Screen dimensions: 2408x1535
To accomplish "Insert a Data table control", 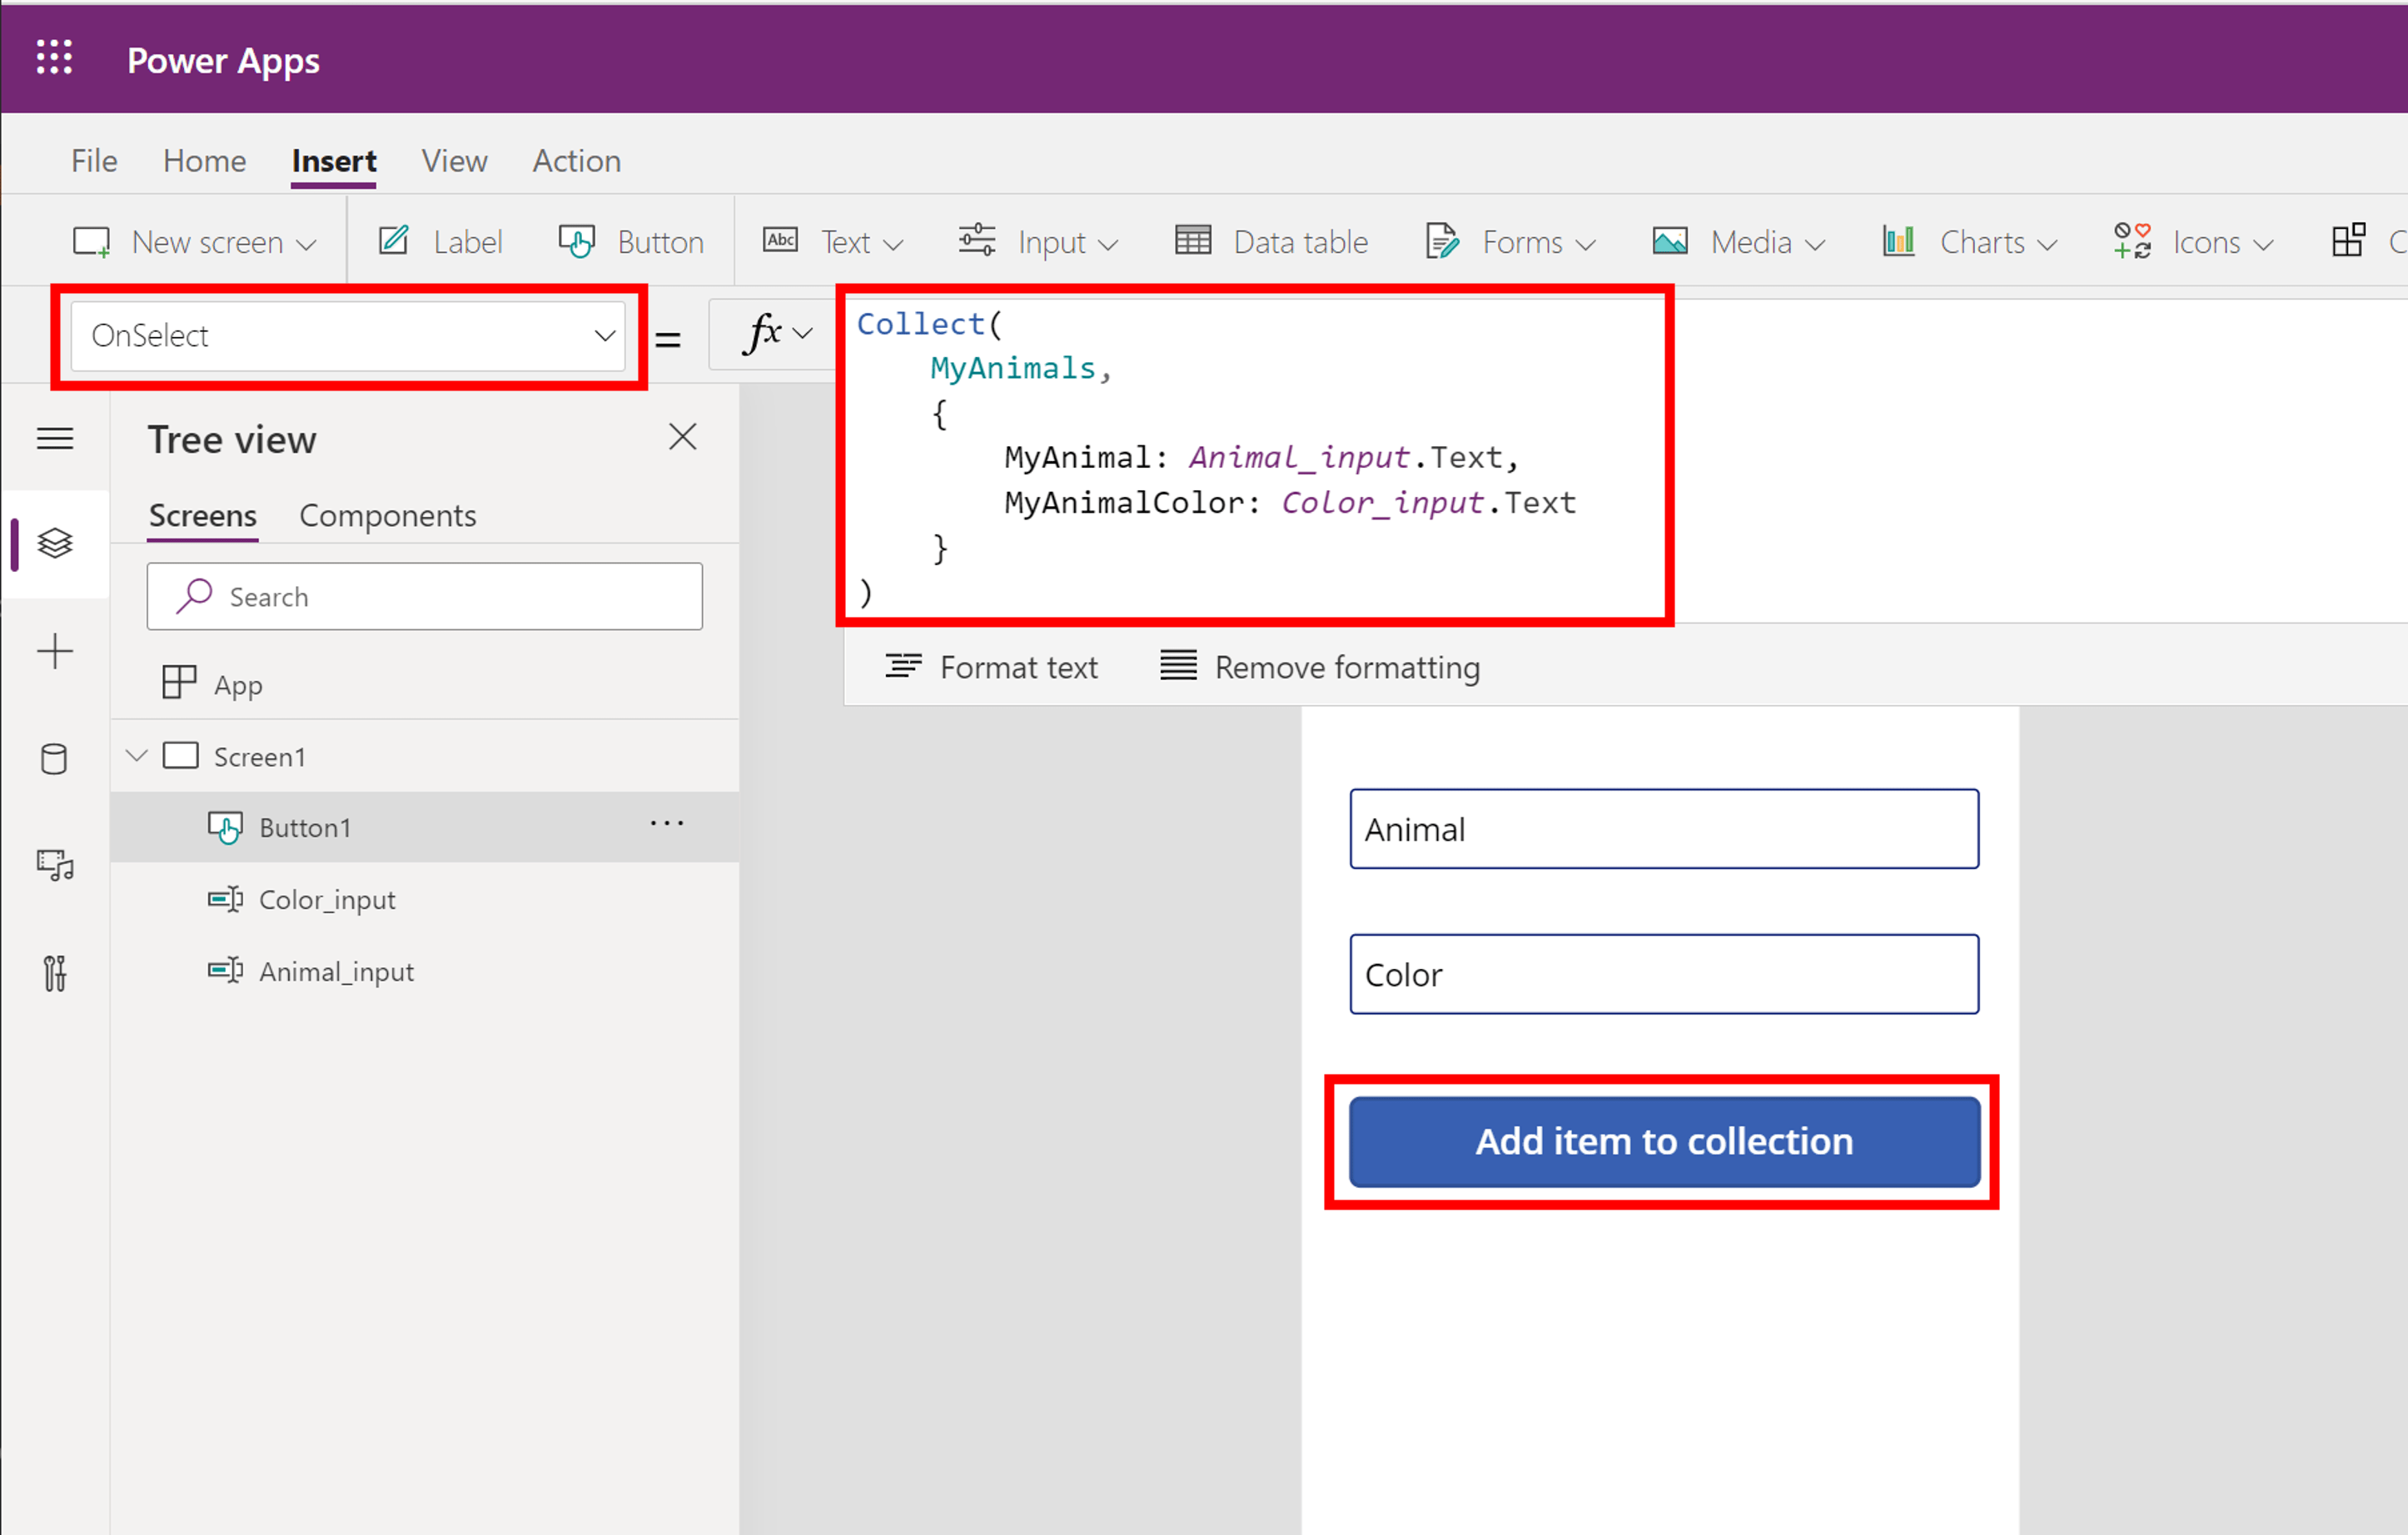I will click(x=1271, y=242).
